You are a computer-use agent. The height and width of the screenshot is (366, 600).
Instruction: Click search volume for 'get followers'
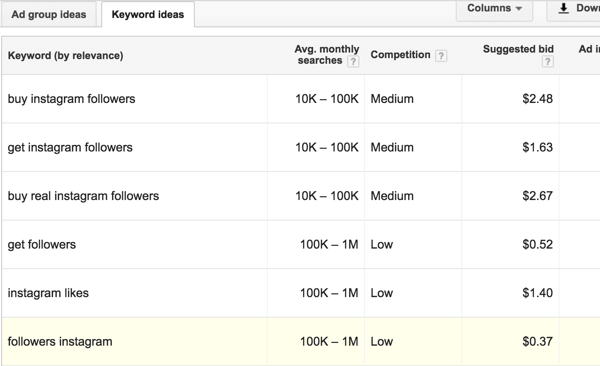329,244
